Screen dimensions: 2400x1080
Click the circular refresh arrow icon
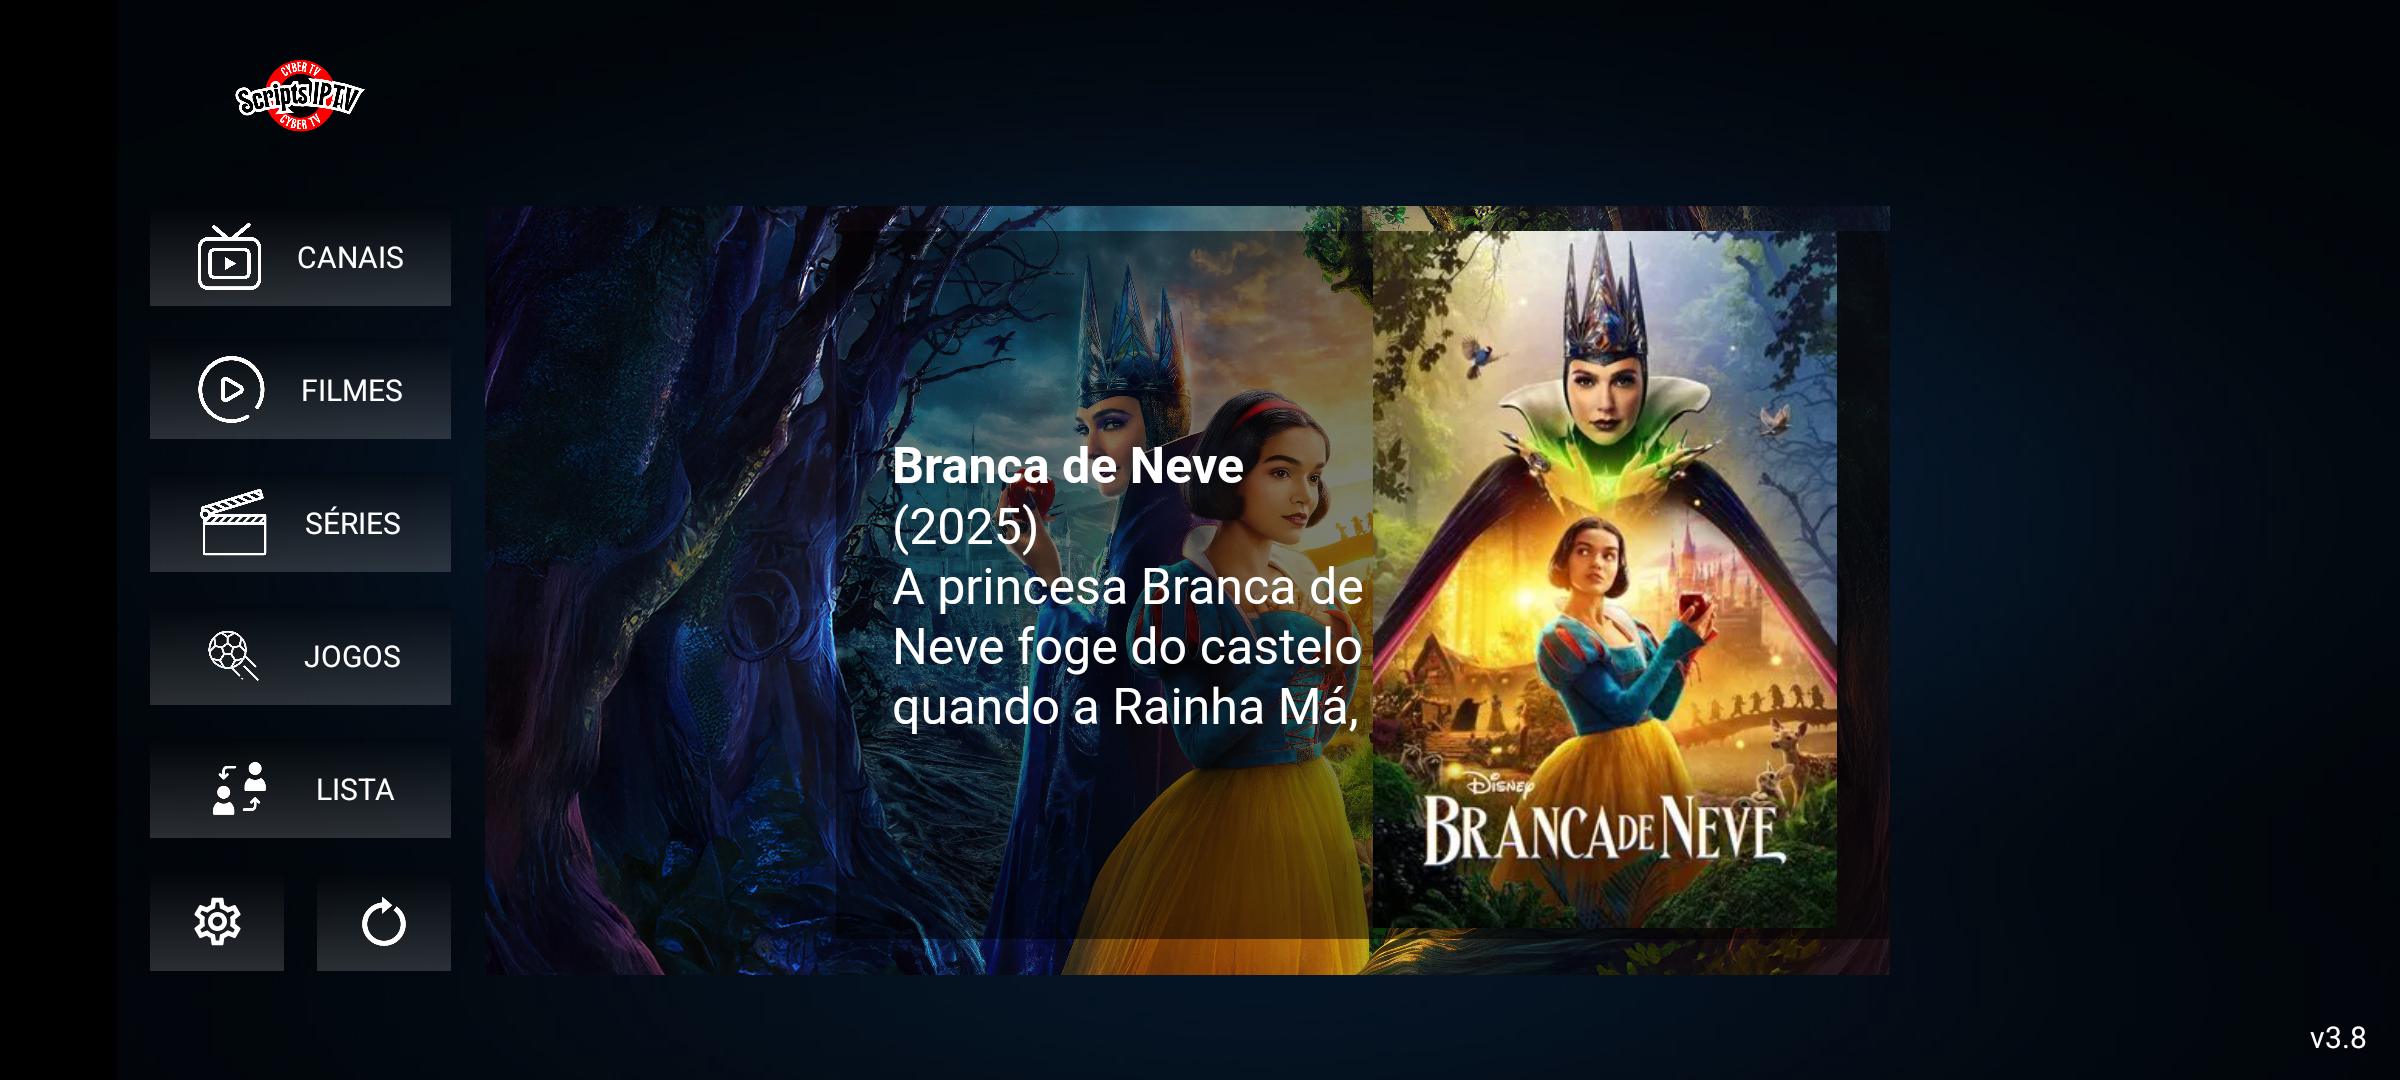384,922
